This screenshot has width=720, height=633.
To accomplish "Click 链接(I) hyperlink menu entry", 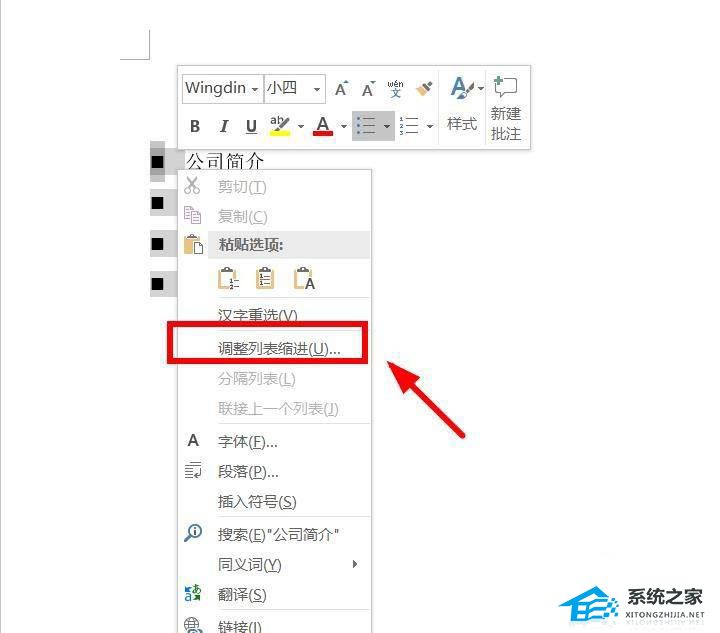I will pos(275,625).
